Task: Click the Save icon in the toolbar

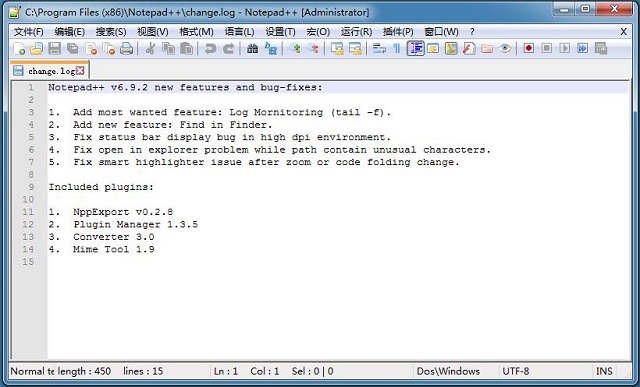Action: pyautogui.click(x=55, y=49)
